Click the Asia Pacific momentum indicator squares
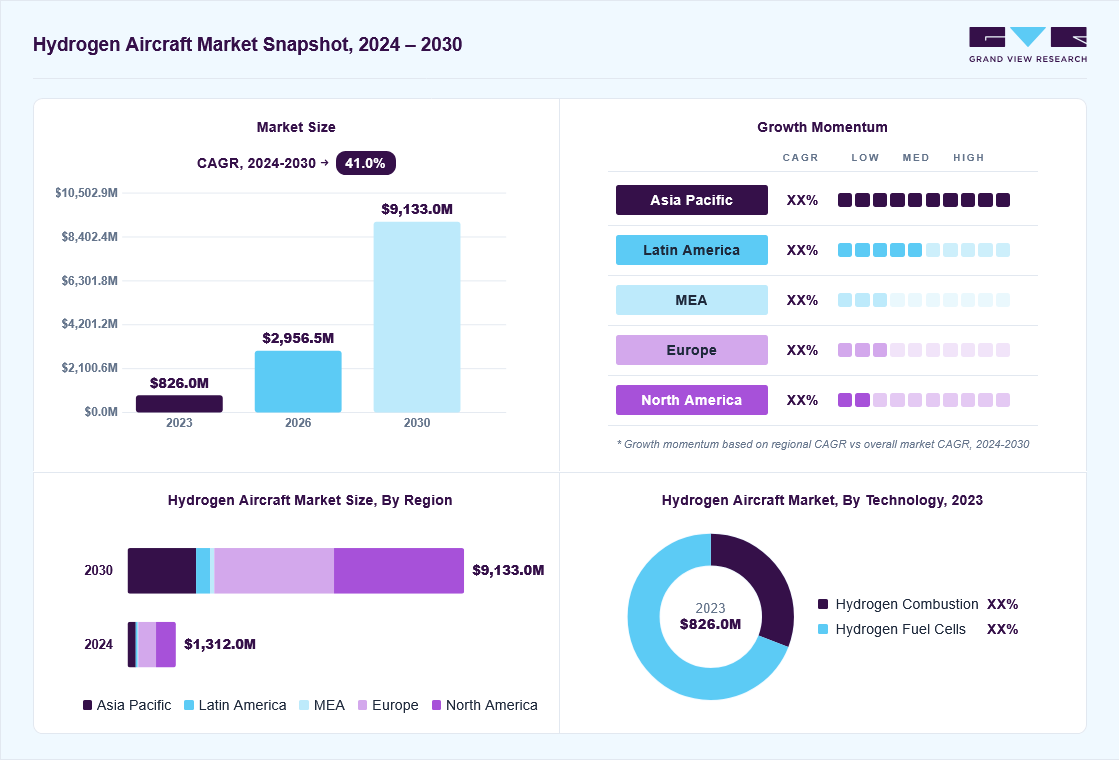The image size is (1120, 760). [924, 200]
